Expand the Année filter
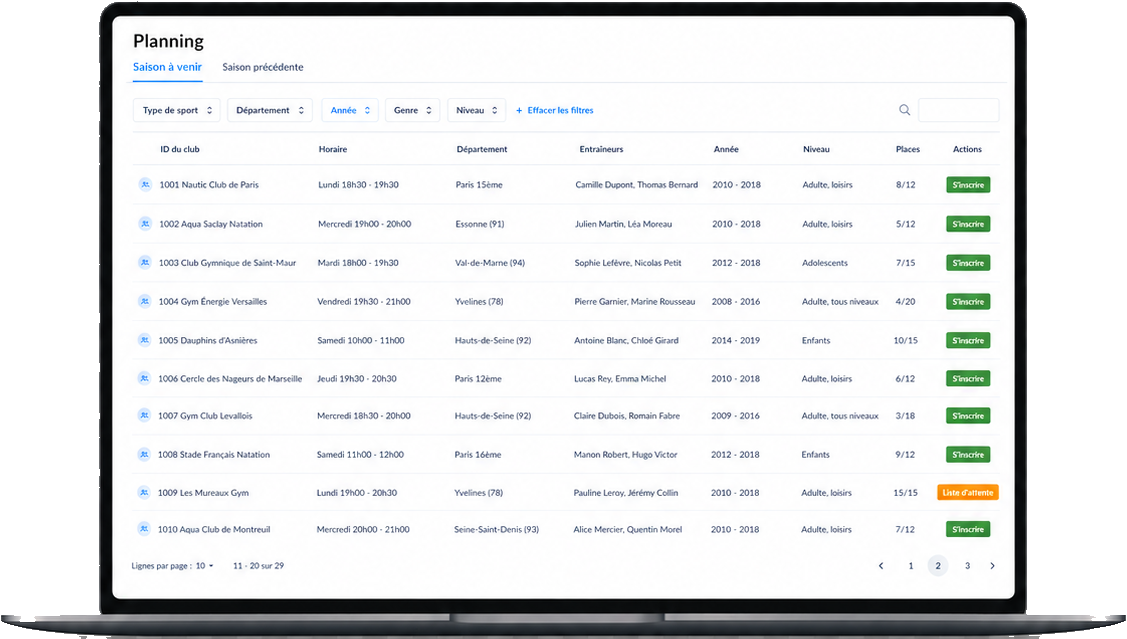Viewport: 1127px width, 639px height. click(x=350, y=110)
